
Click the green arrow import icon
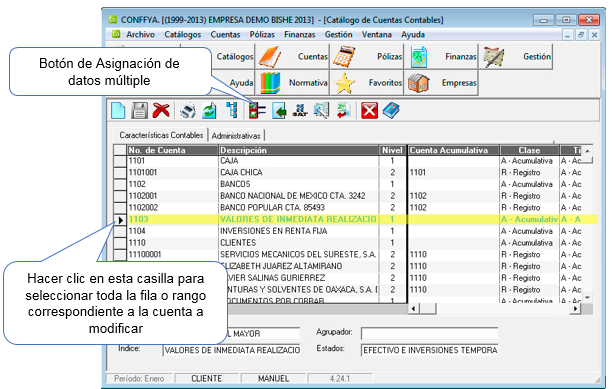point(279,110)
